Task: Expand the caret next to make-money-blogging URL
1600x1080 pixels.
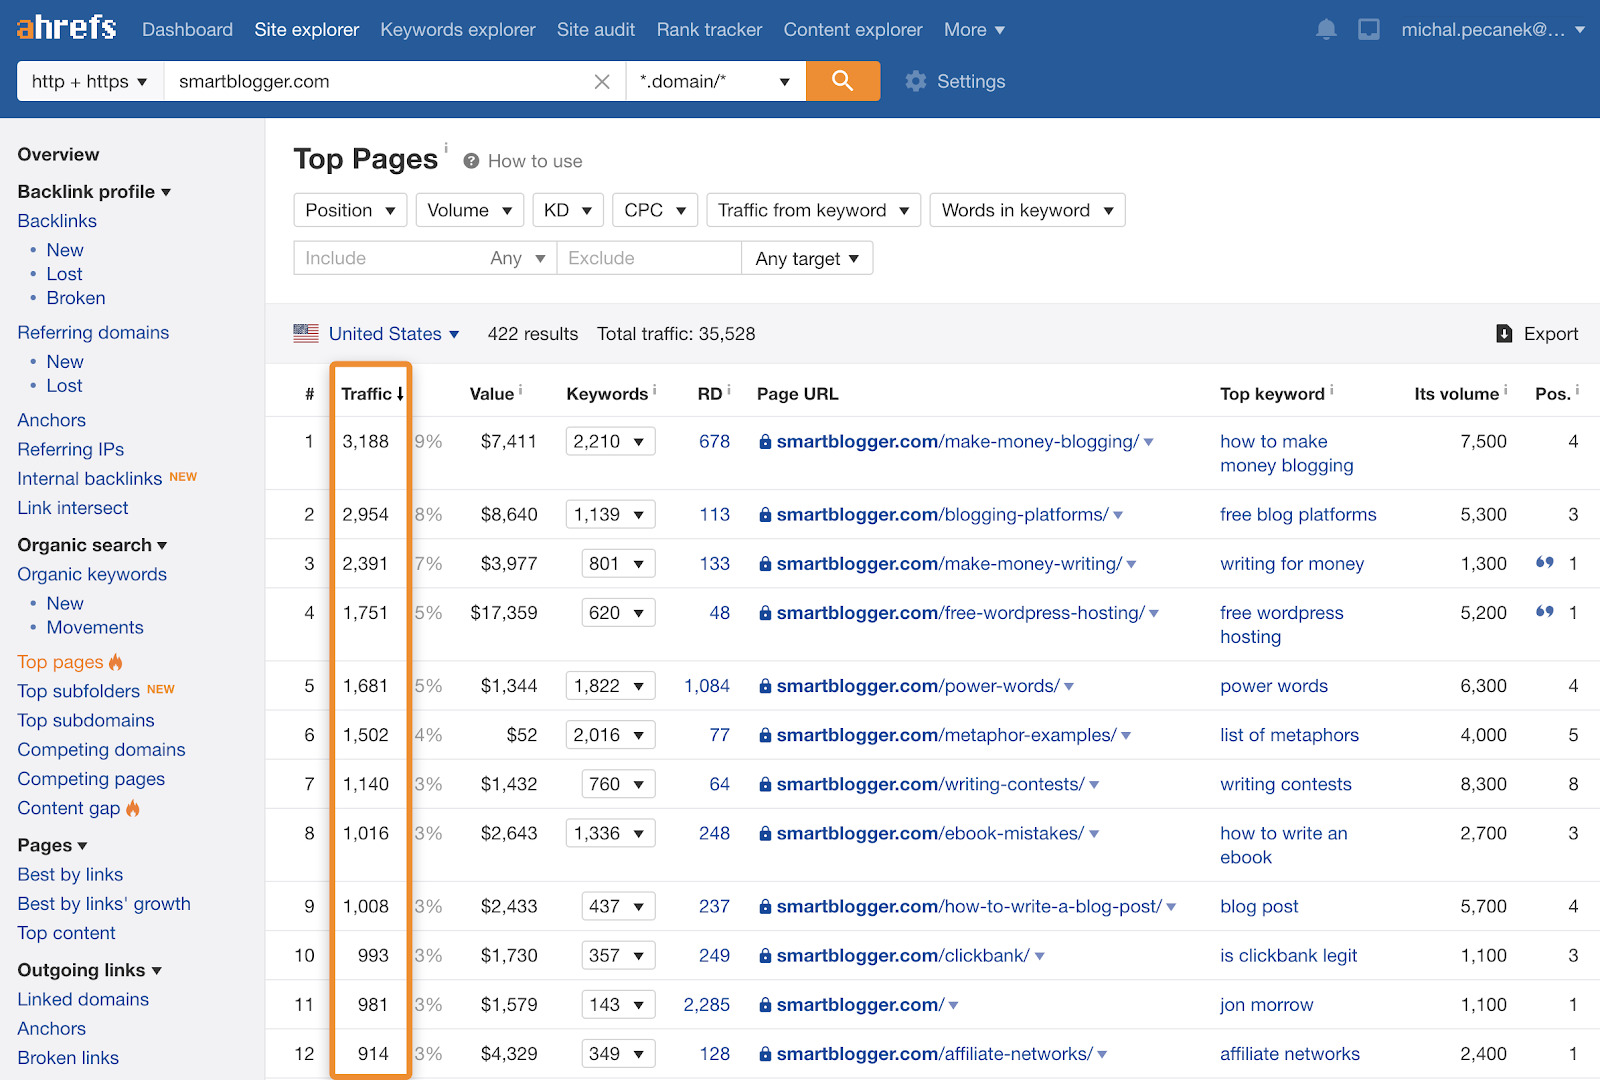Action: [x=1149, y=441]
